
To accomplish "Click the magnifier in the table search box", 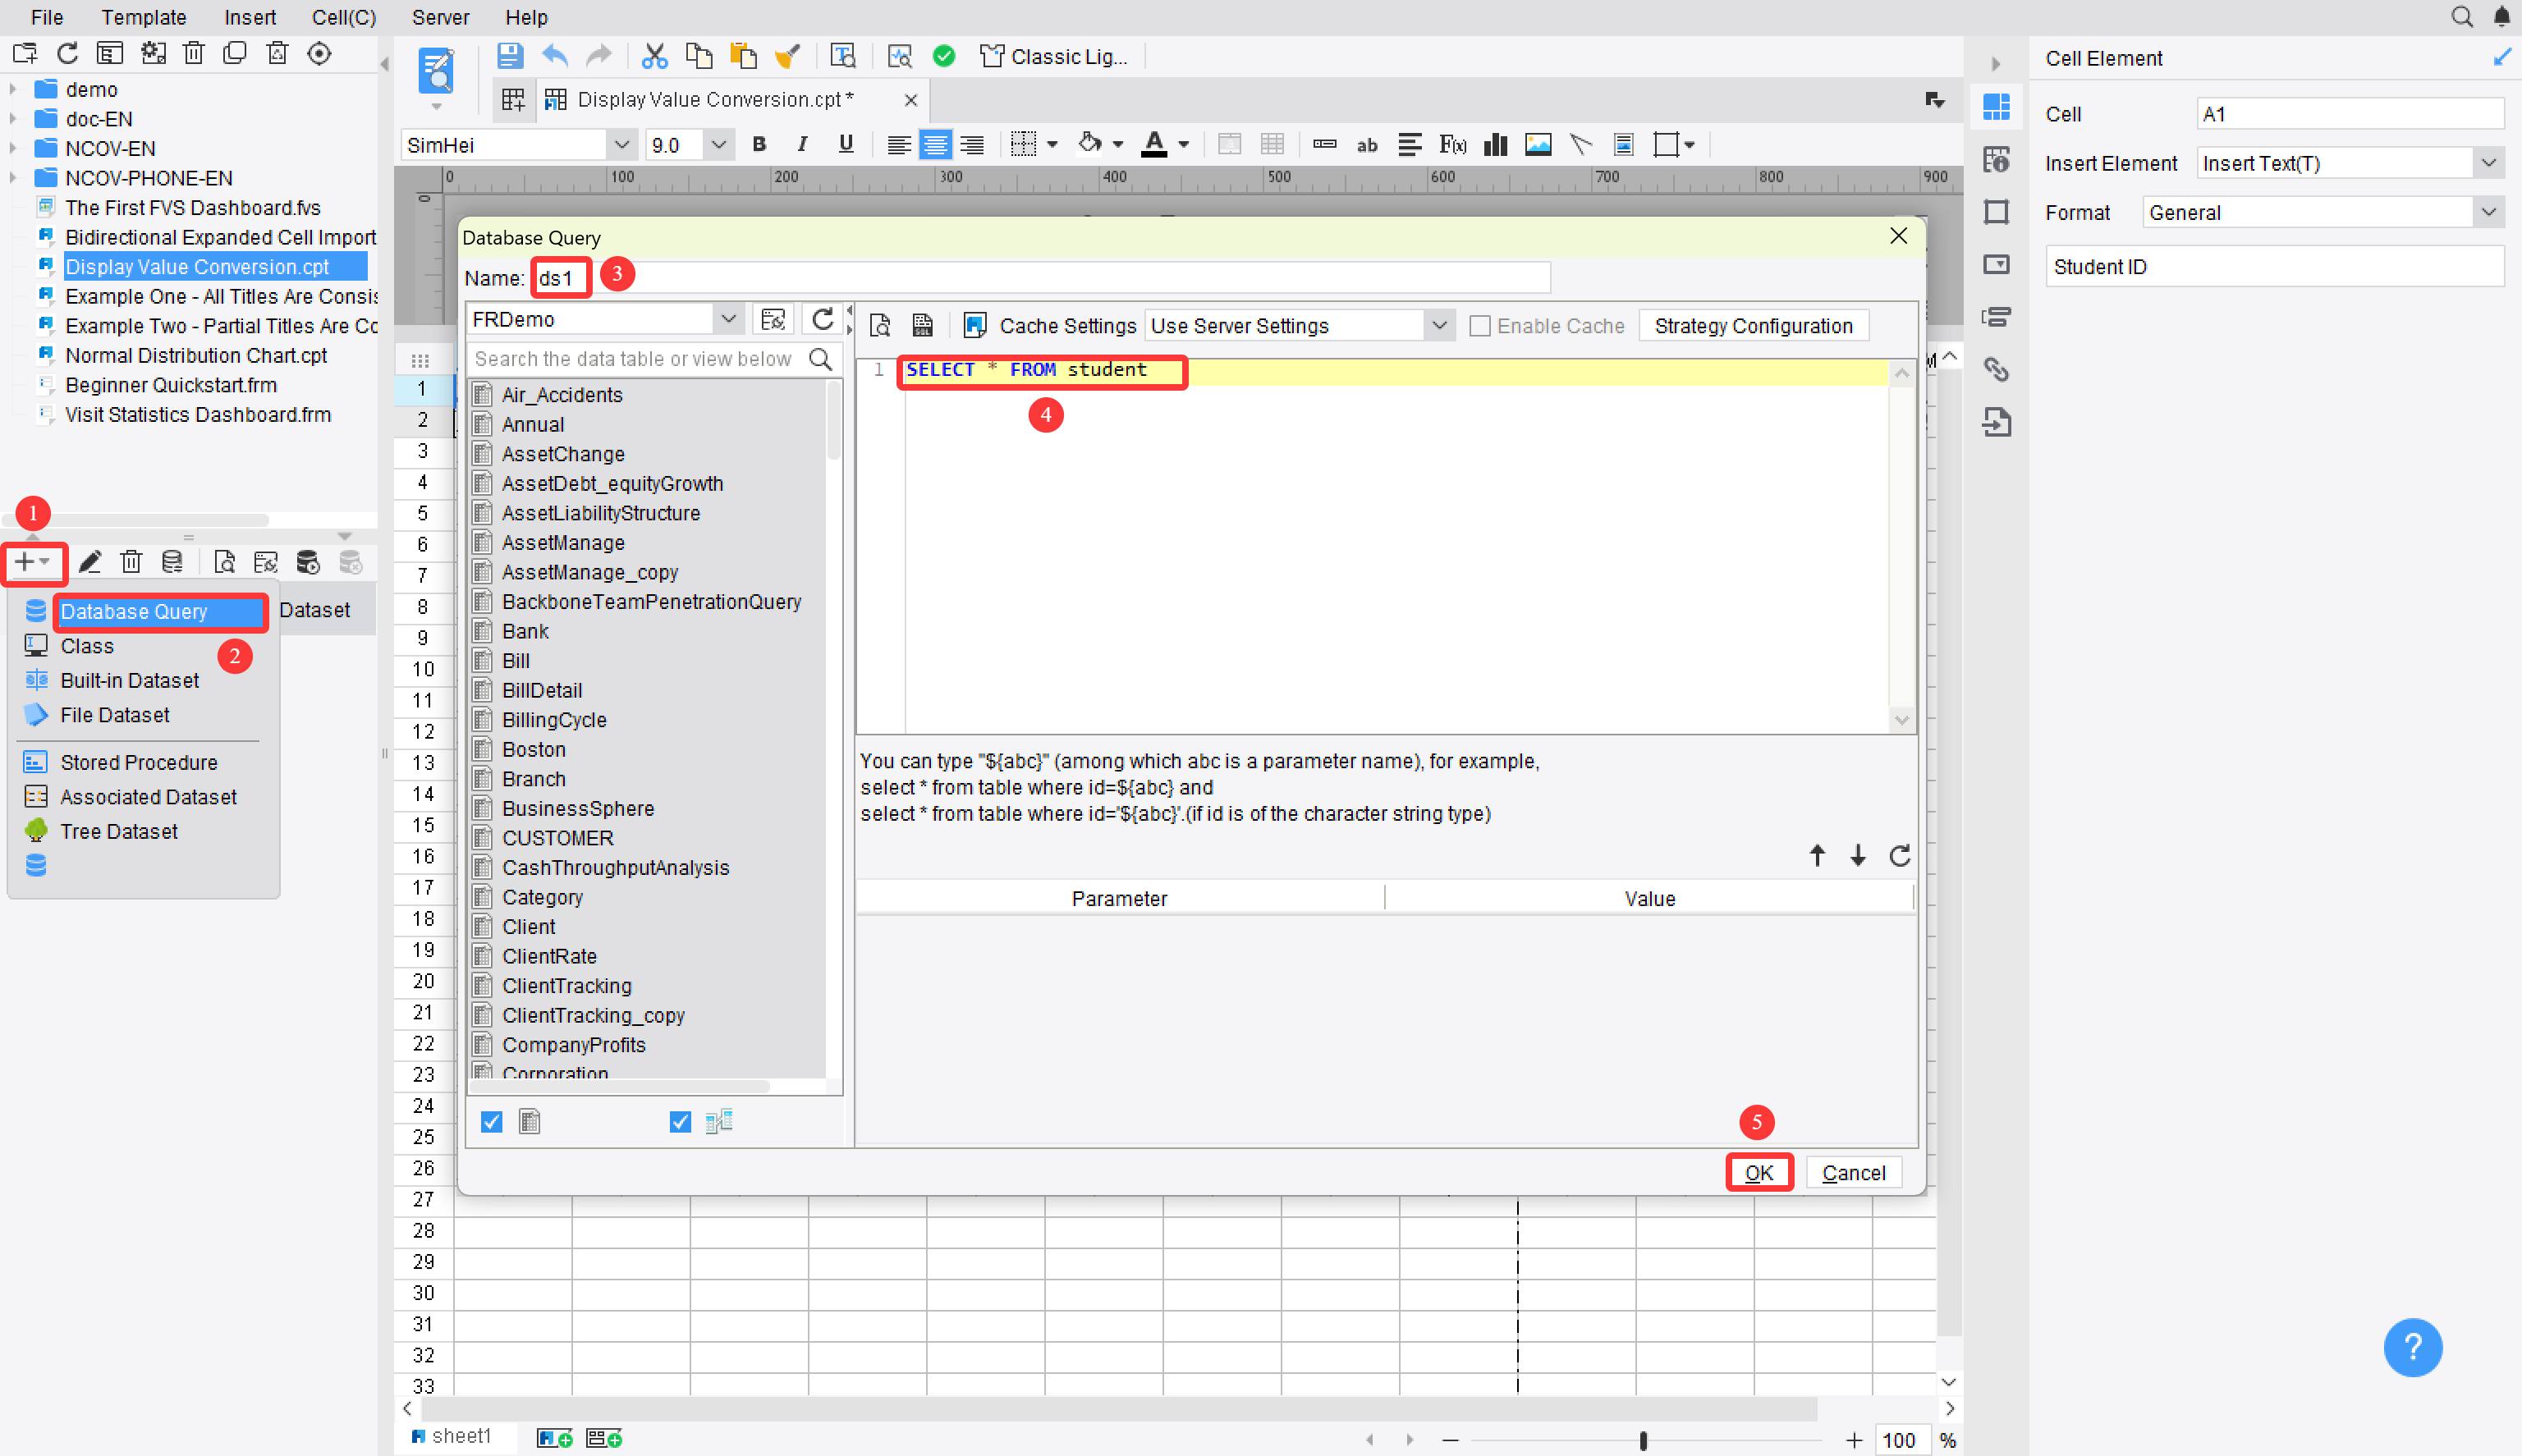I will (820, 359).
